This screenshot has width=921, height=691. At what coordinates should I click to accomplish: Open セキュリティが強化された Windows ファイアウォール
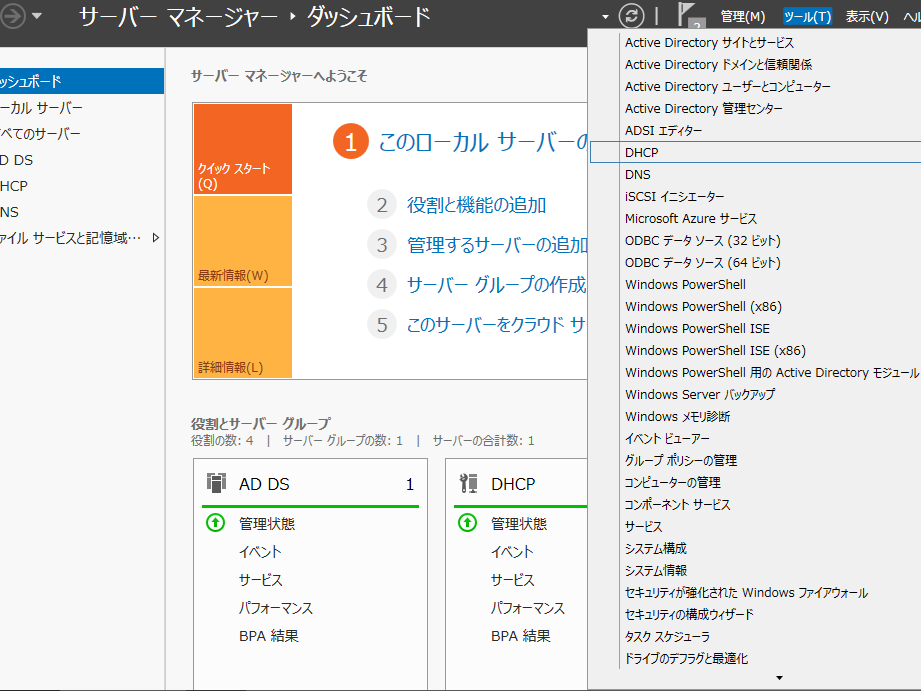click(x=746, y=592)
